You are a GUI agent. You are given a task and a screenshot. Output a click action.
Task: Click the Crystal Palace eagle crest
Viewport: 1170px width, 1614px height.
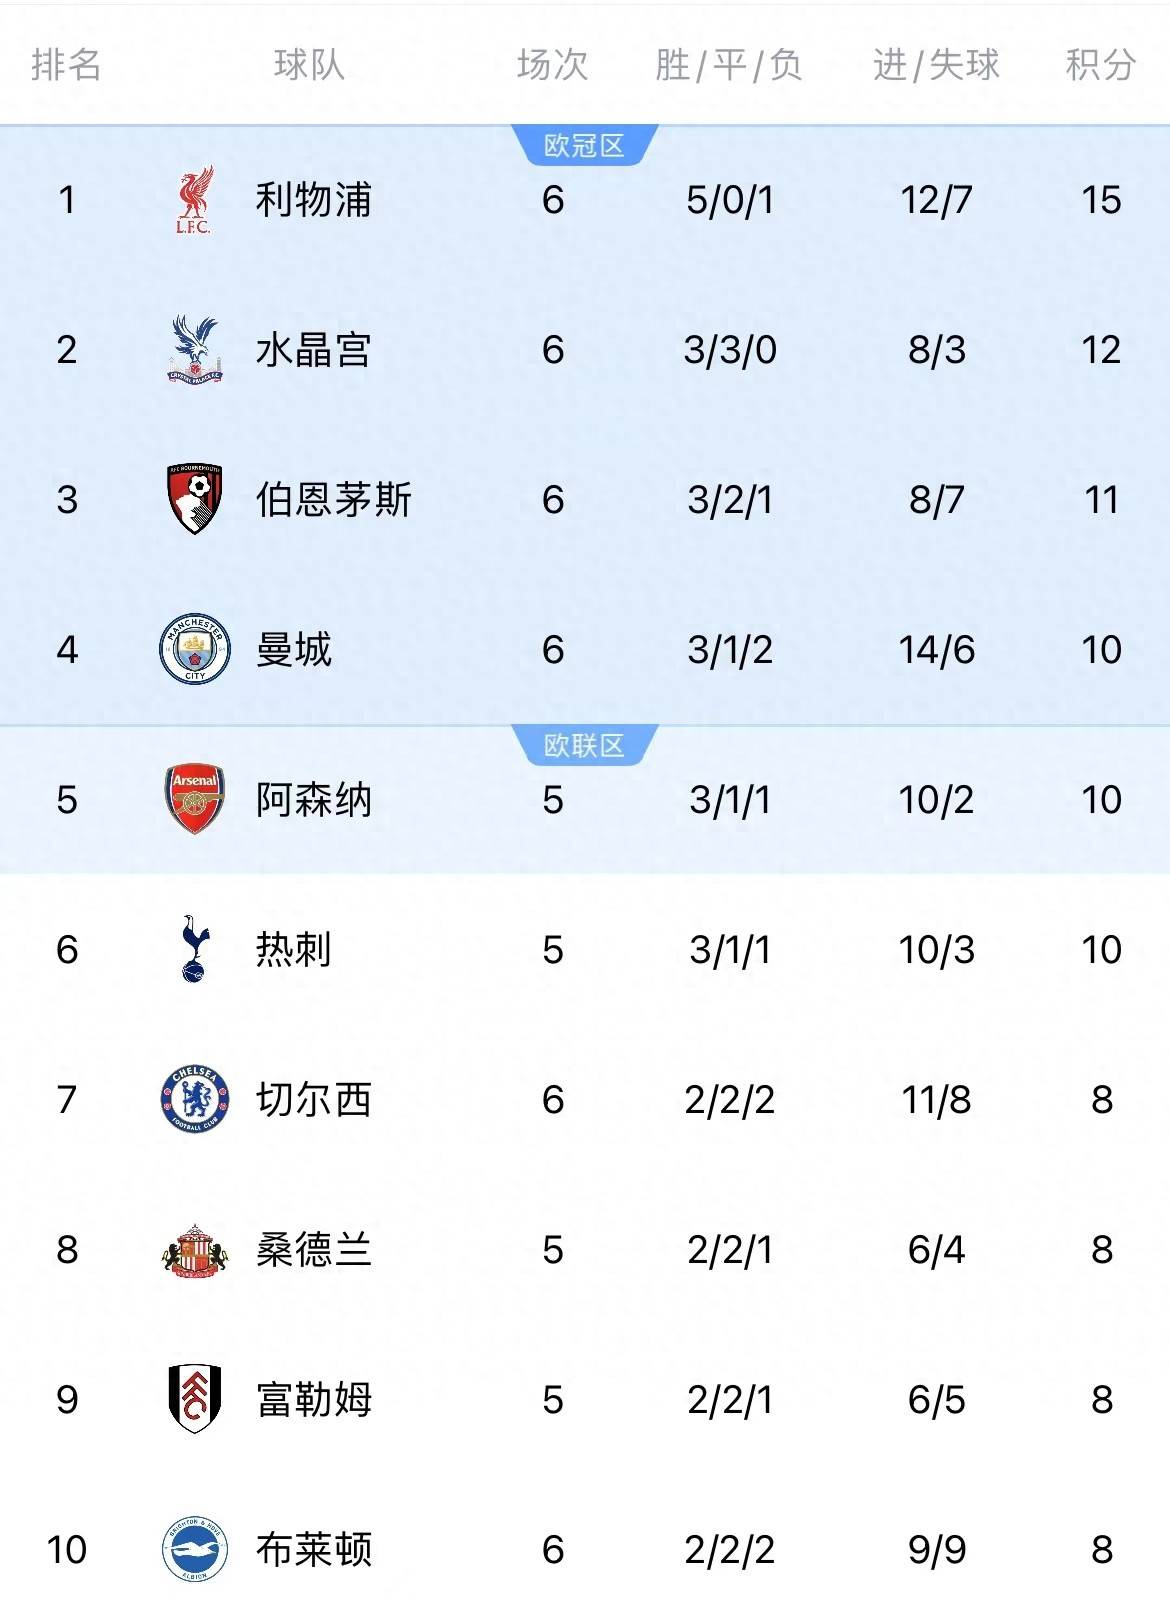click(194, 349)
